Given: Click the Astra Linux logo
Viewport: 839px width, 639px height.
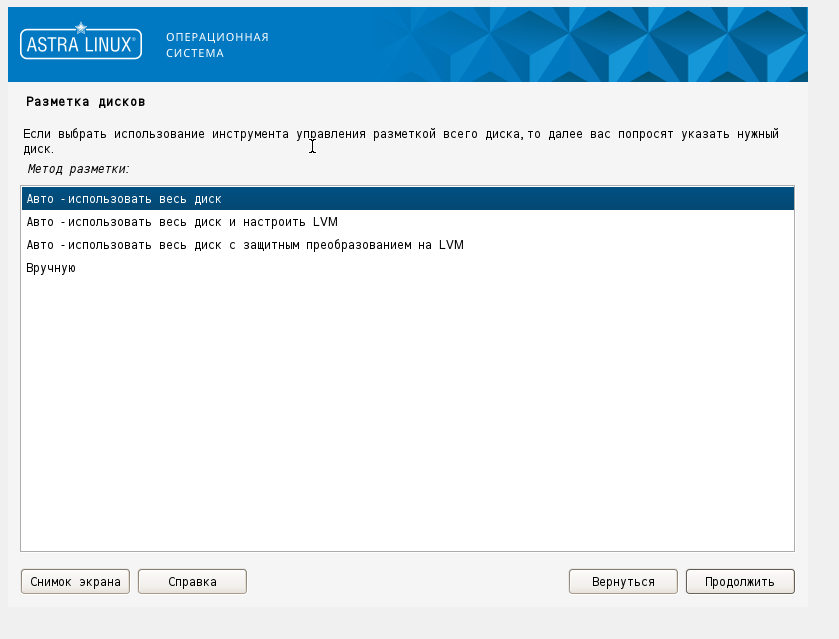Looking at the screenshot, I should coord(81,42).
